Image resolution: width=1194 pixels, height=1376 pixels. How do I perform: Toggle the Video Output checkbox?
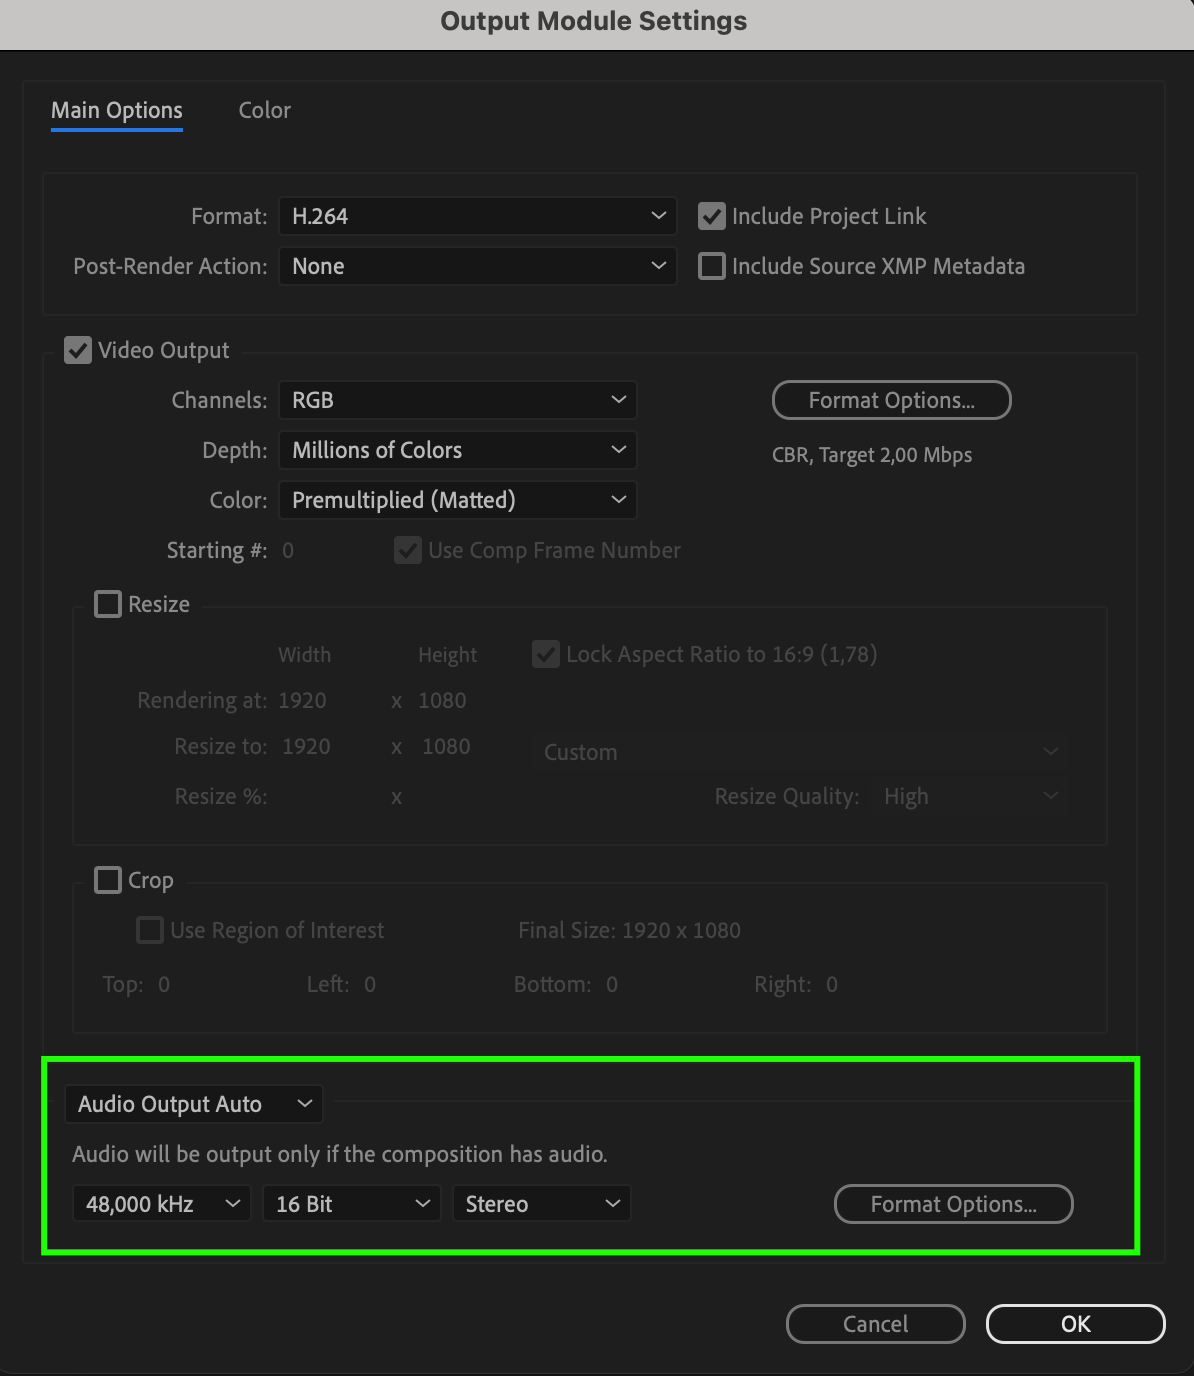pyautogui.click(x=78, y=350)
